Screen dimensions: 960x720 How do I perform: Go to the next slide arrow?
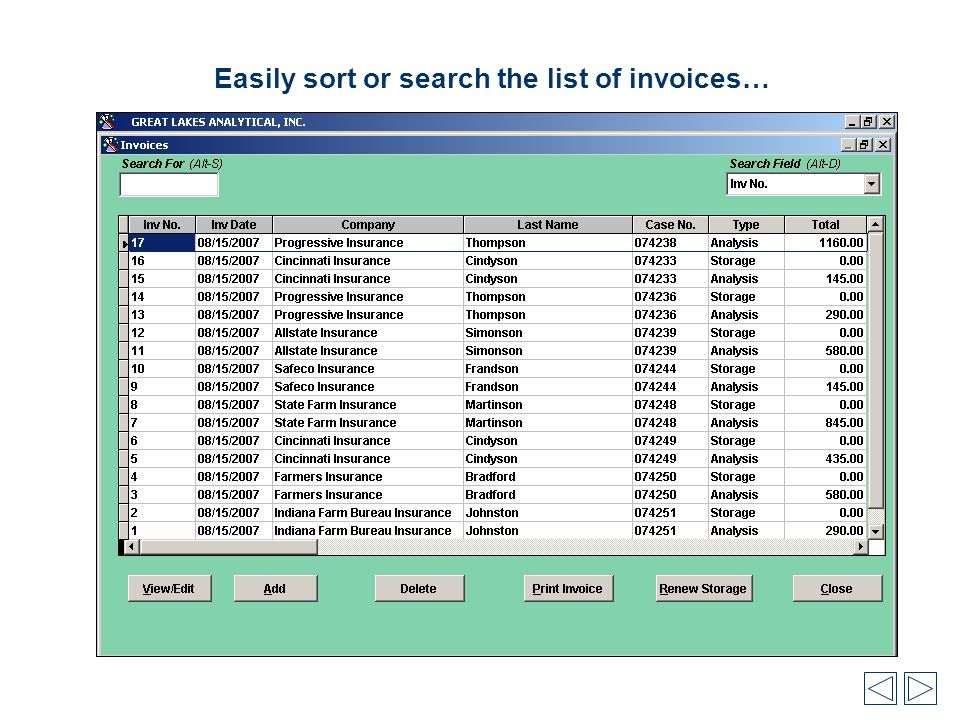pos(920,688)
